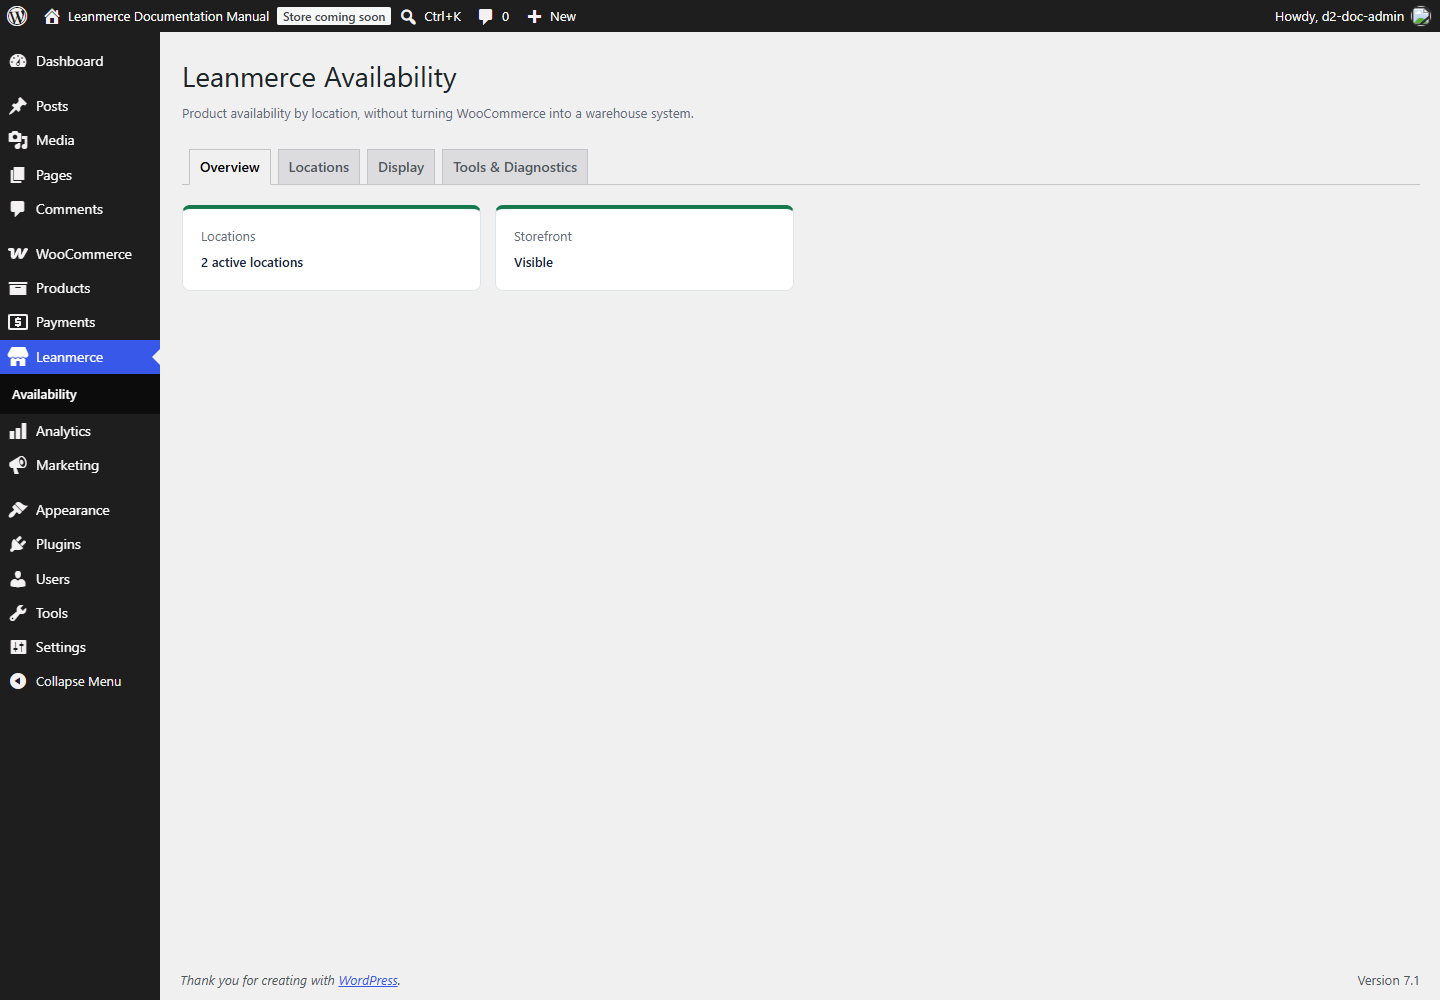Click the Store coming soon badge
The width and height of the screenshot is (1440, 1000).
(x=334, y=17)
